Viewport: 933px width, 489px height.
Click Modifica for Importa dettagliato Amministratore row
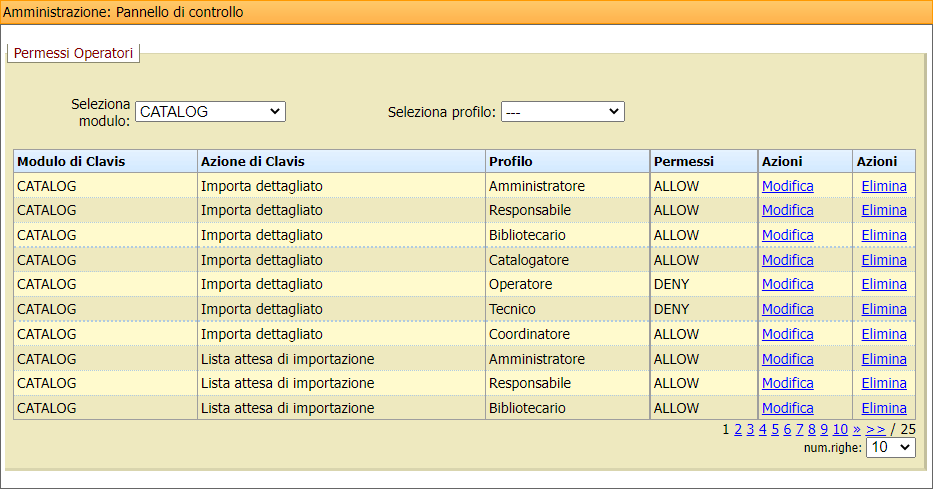(787, 186)
